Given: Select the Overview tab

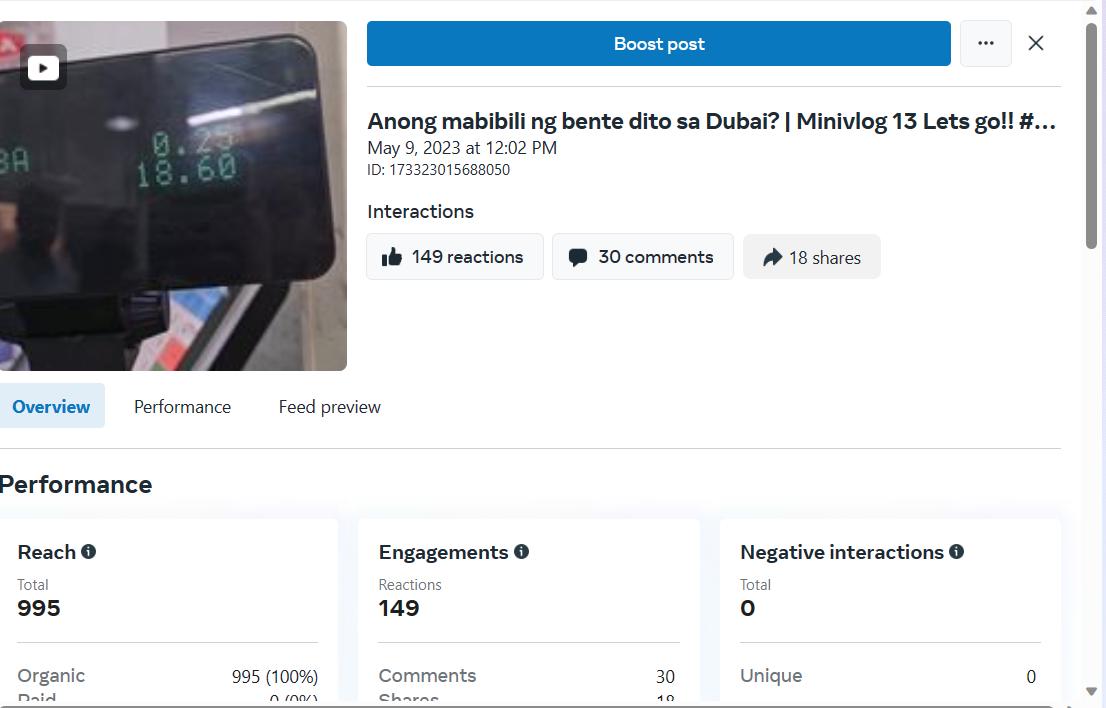Looking at the screenshot, I should pos(51,406).
